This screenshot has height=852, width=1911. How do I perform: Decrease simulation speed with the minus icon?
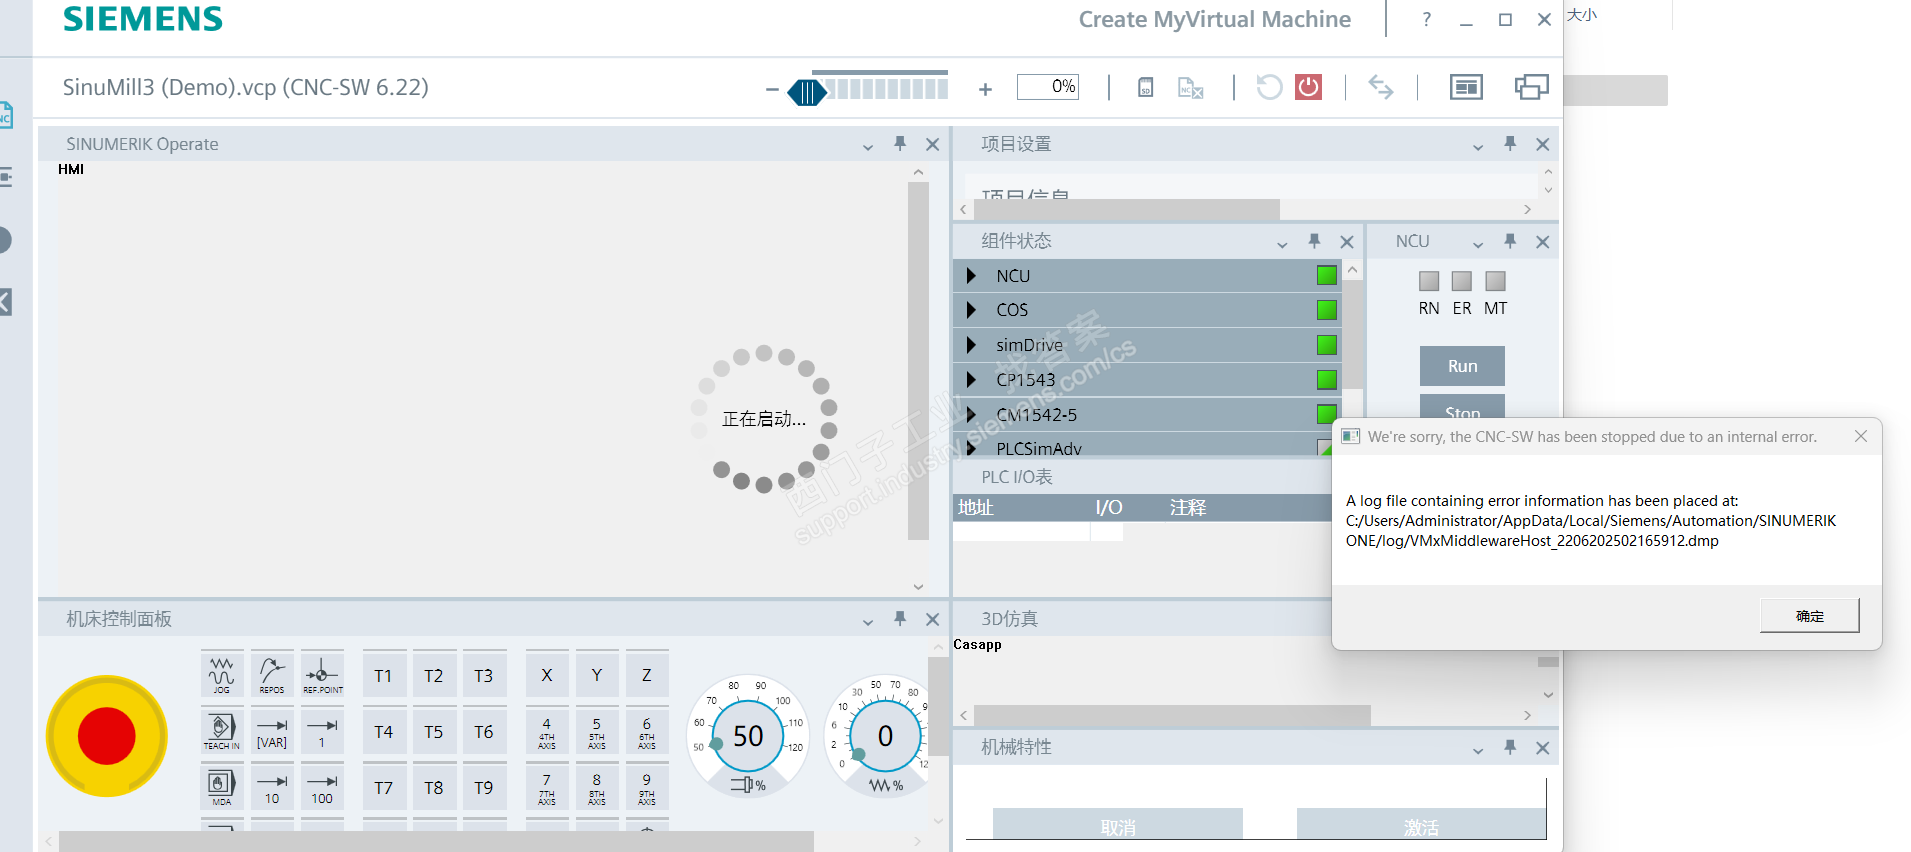pyautogui.click(x=772, y=89)
